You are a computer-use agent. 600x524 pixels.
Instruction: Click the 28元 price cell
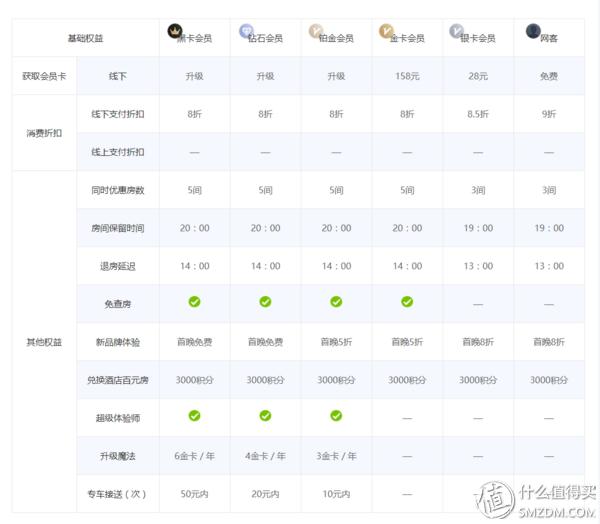[x=478, y=76]
